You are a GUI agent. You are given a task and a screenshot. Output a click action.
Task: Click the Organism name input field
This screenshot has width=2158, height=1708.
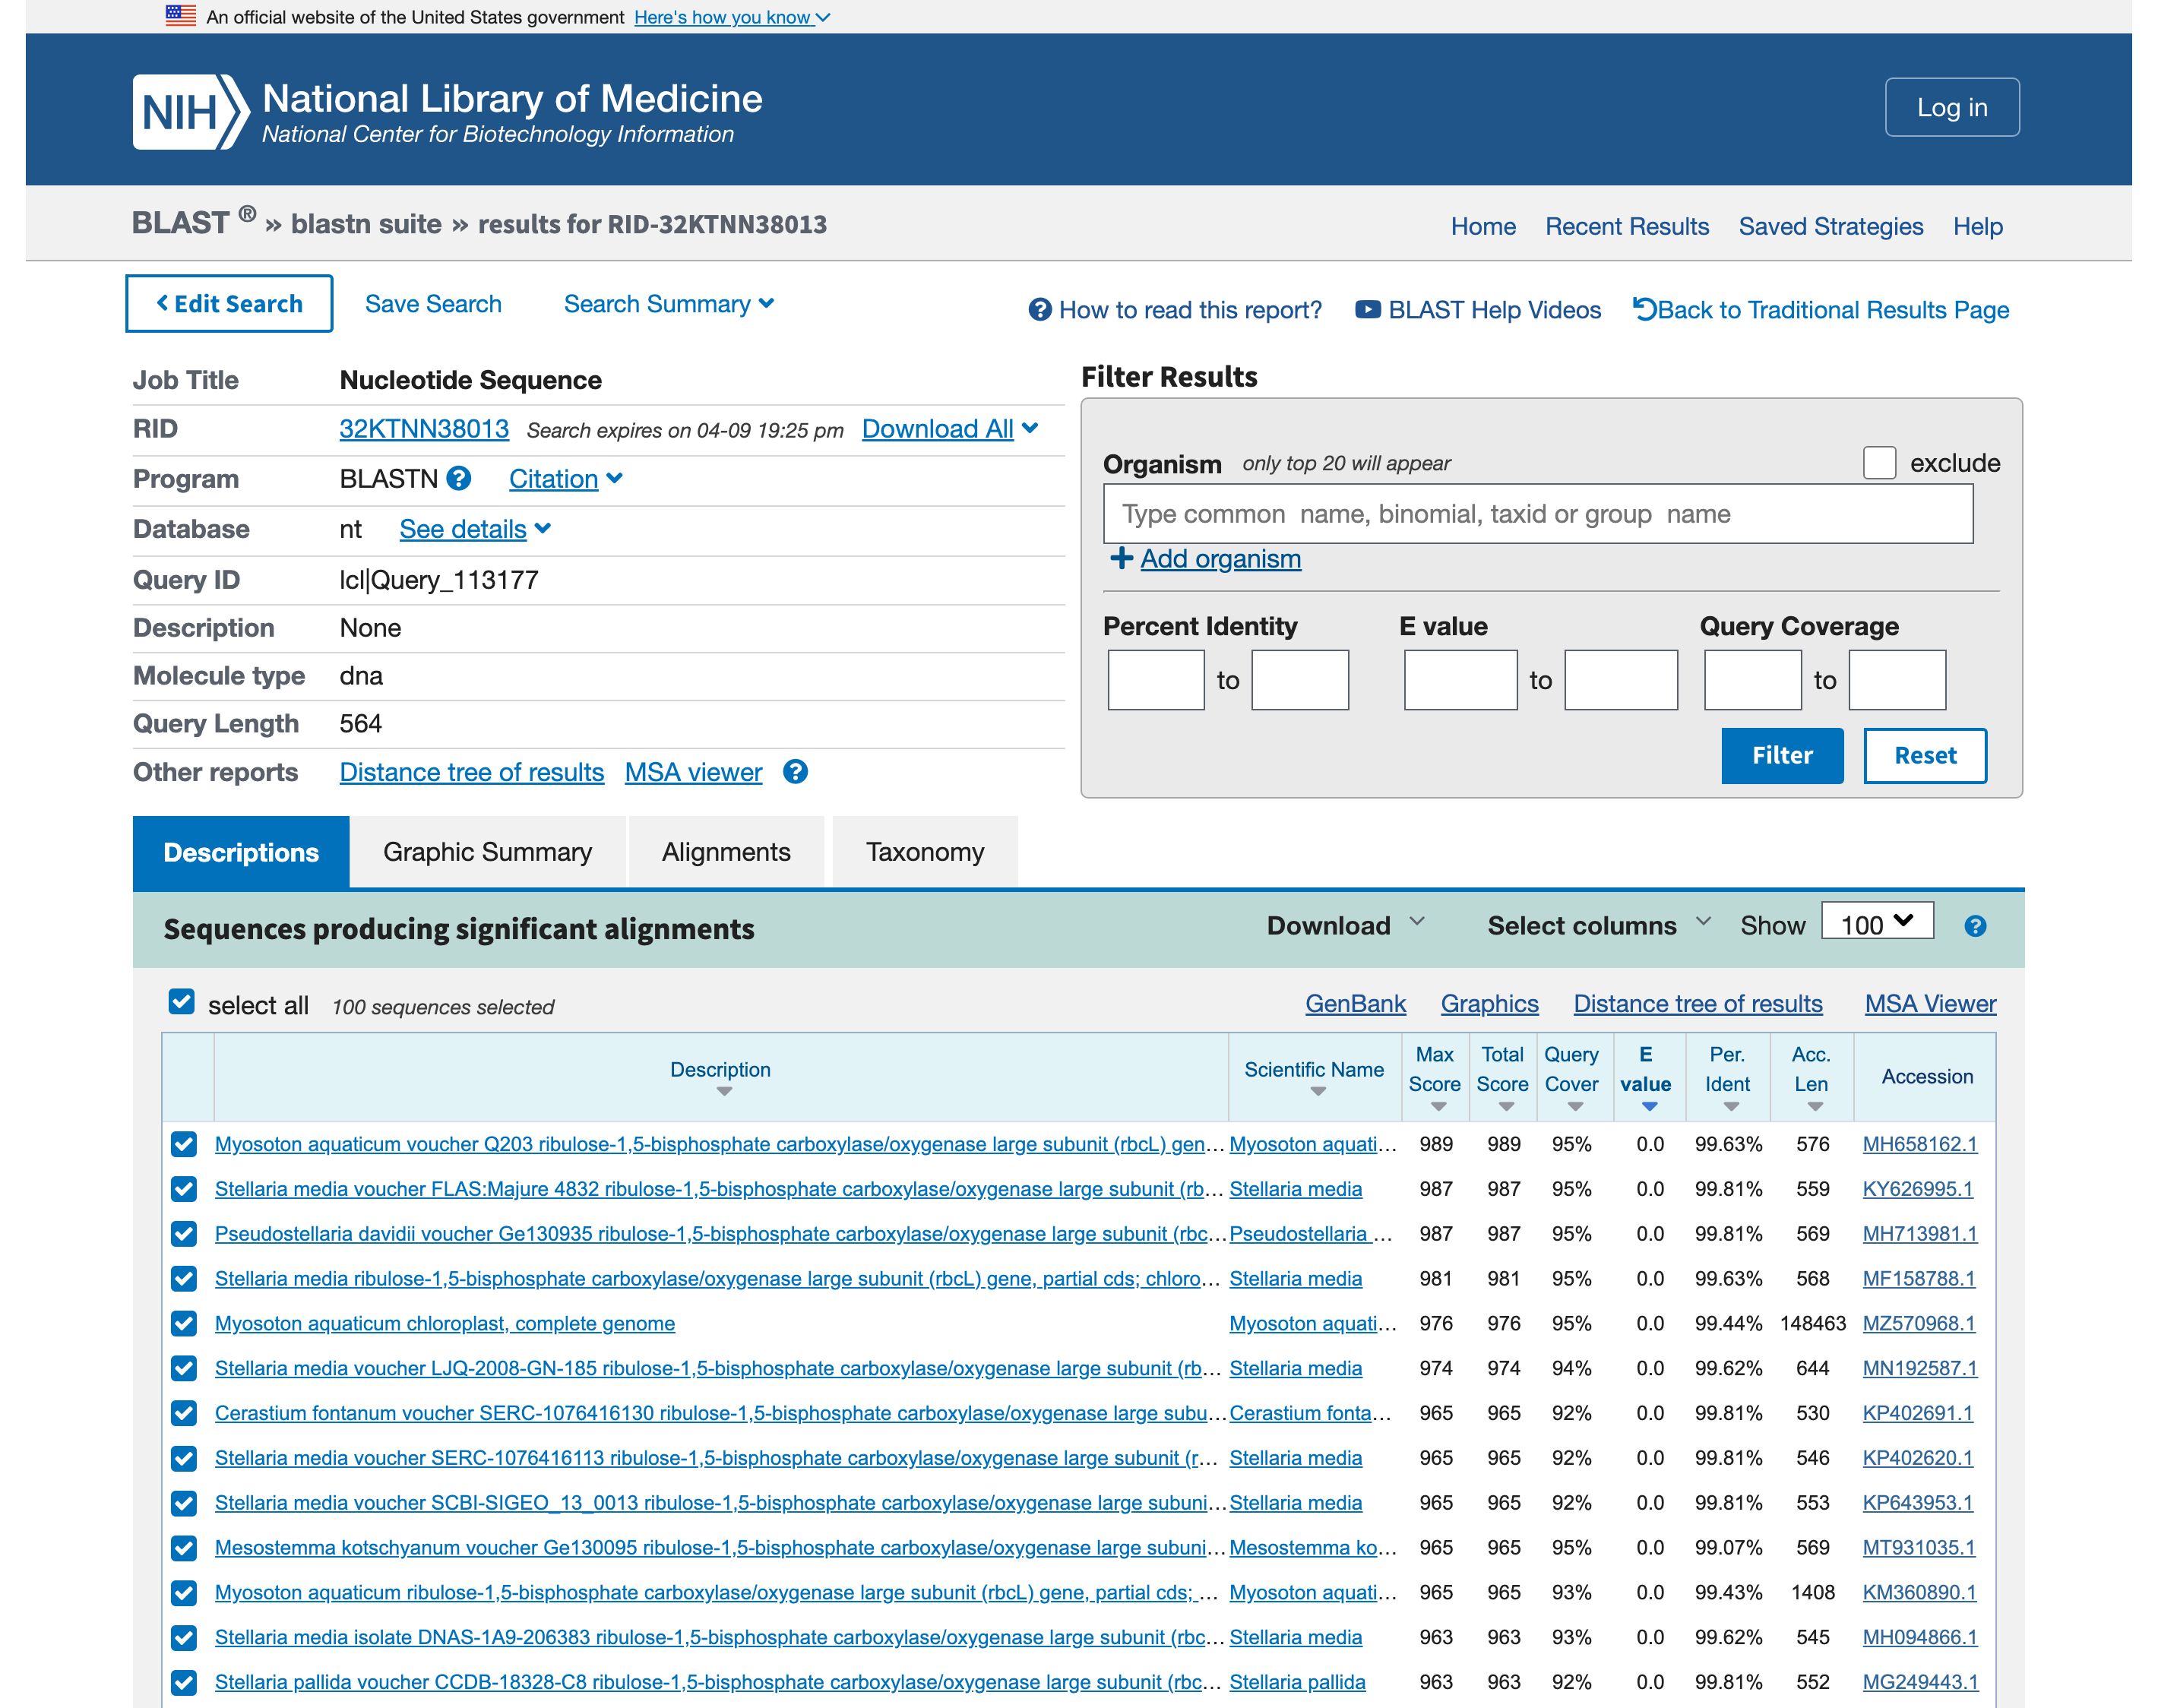click(x=1537, y=514)
